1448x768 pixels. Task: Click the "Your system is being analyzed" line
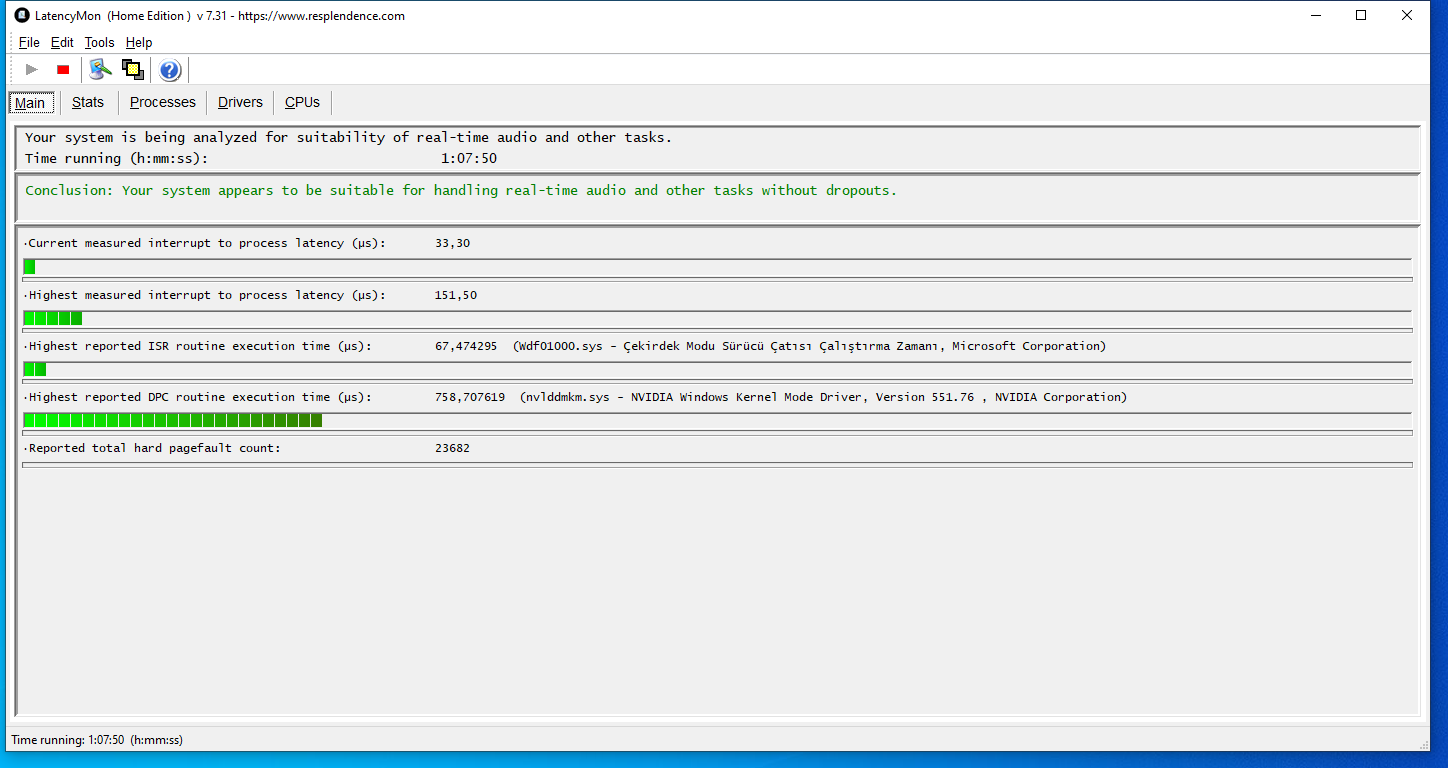349,137
